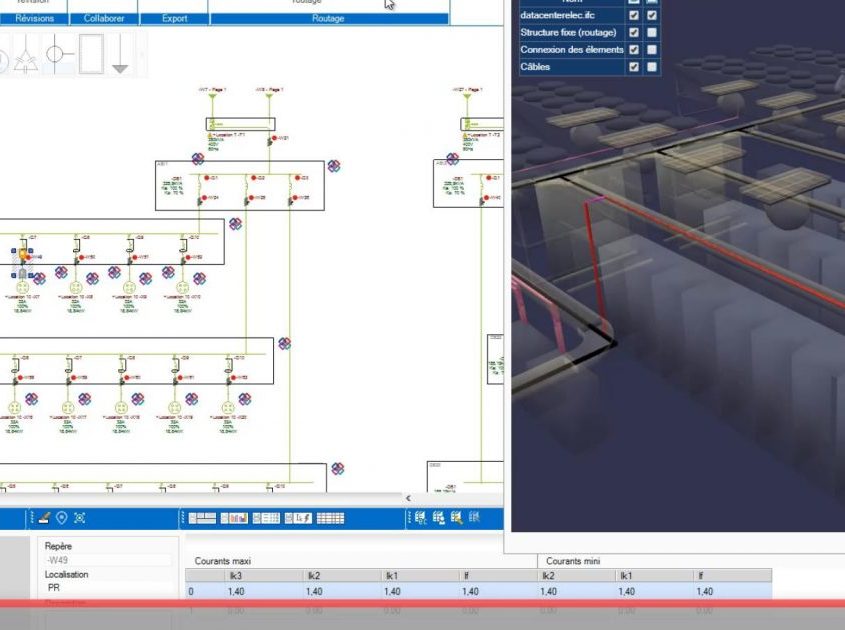Click the focus-on-selection target icon

pos(80,518)
